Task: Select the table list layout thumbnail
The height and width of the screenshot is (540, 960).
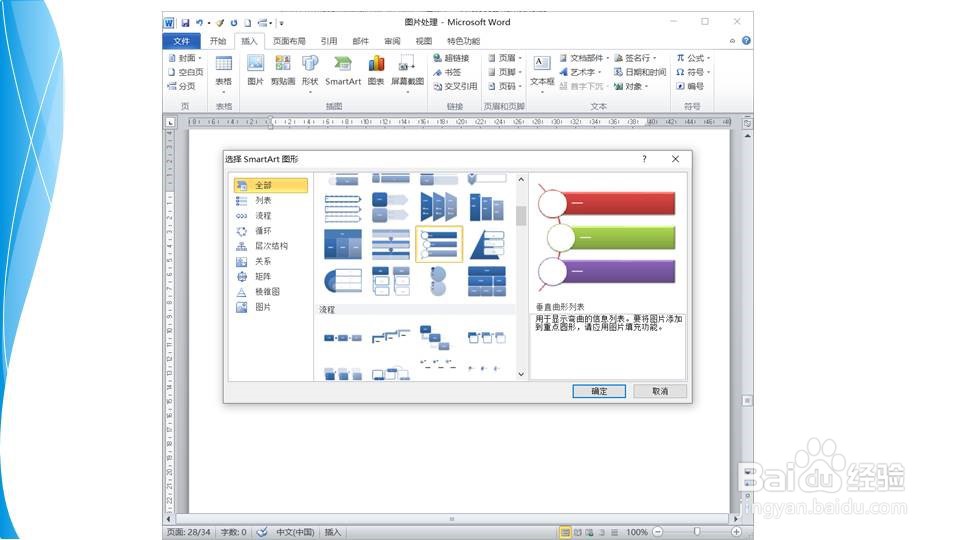Action: coord(343,244)
